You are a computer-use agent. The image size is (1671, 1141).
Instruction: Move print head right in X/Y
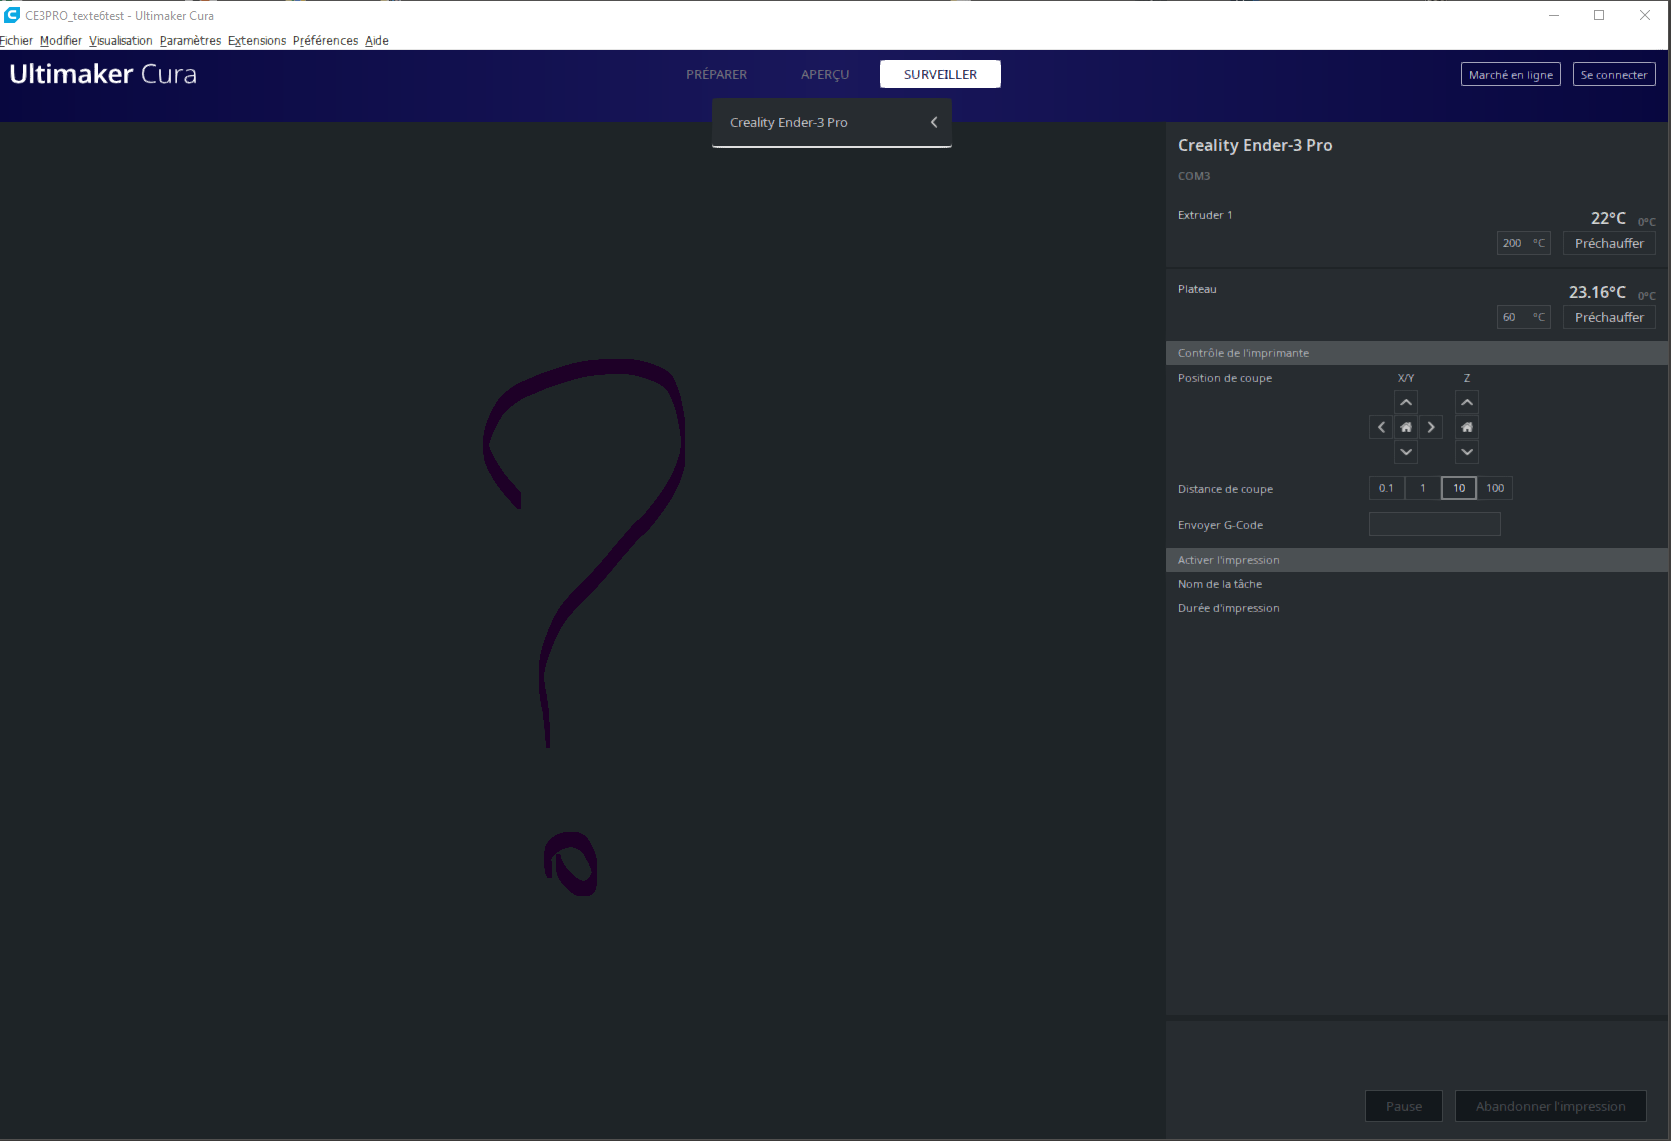coord(1431,427)
